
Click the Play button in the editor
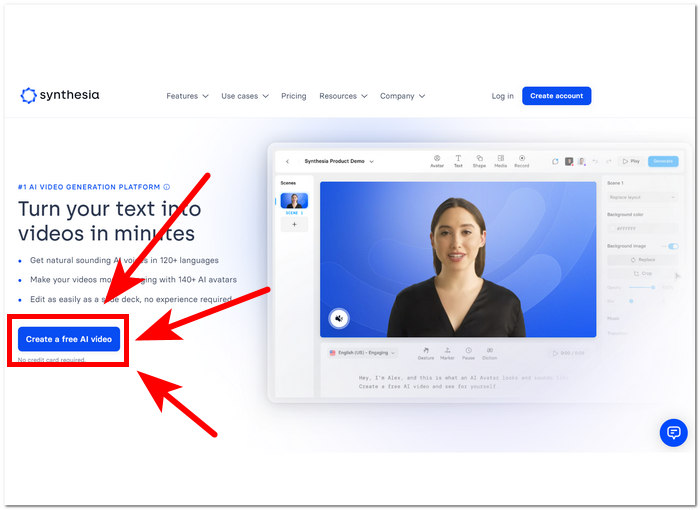pyautogui.click(x=631, y=161)
